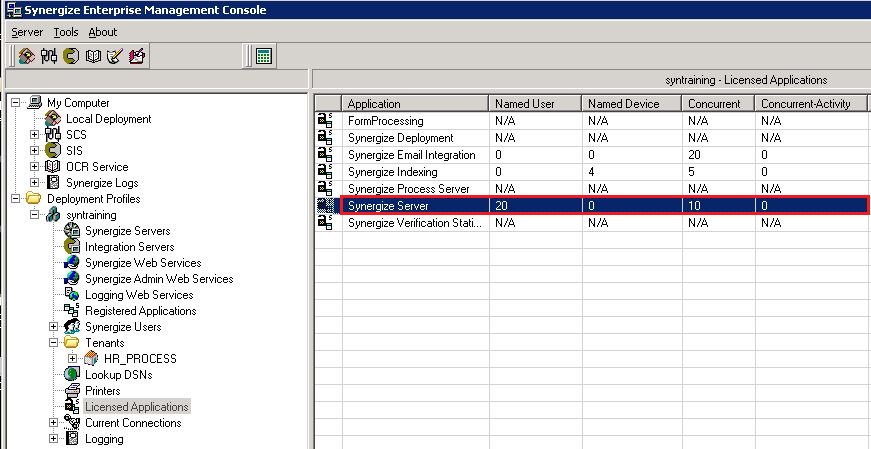The image size is (871, 449).
Task: Expand the SCS tree node
Action: [x=34, y=134]
